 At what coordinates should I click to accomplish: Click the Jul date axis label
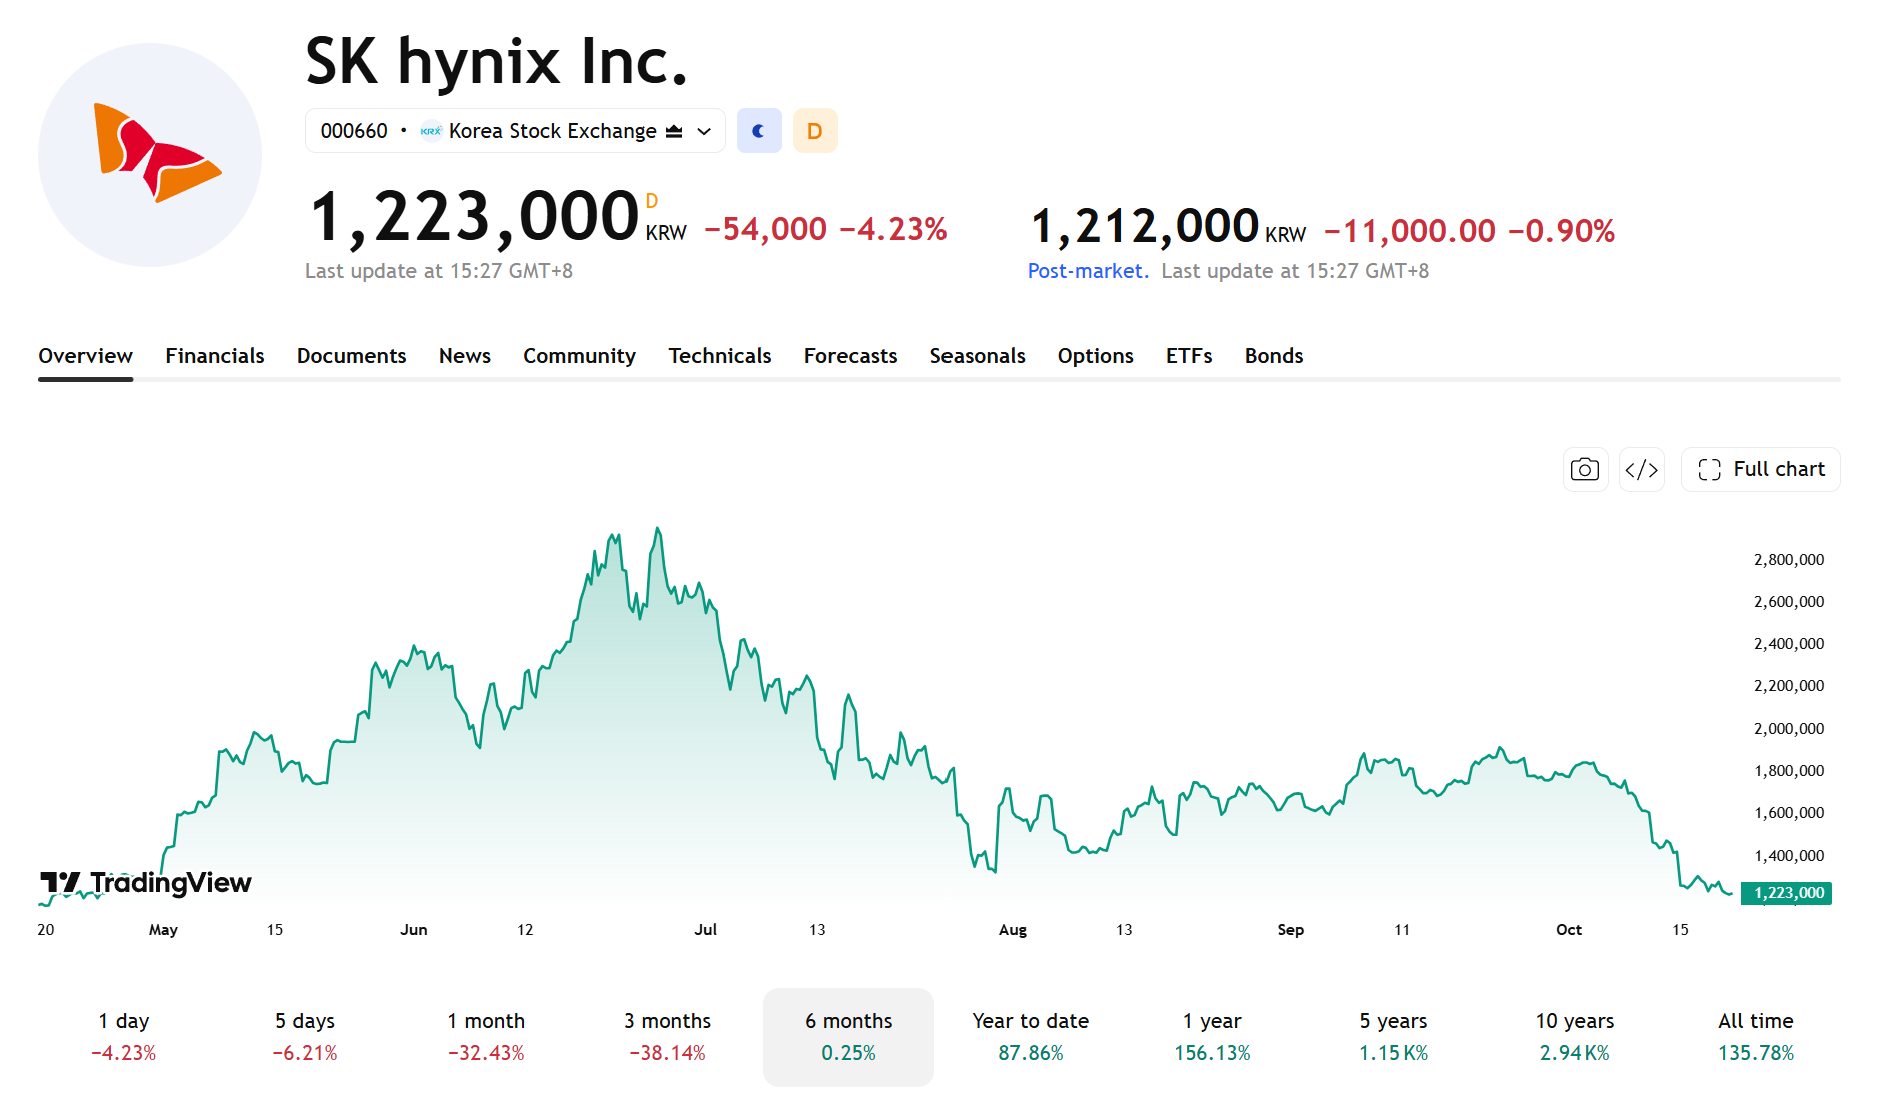706,930
